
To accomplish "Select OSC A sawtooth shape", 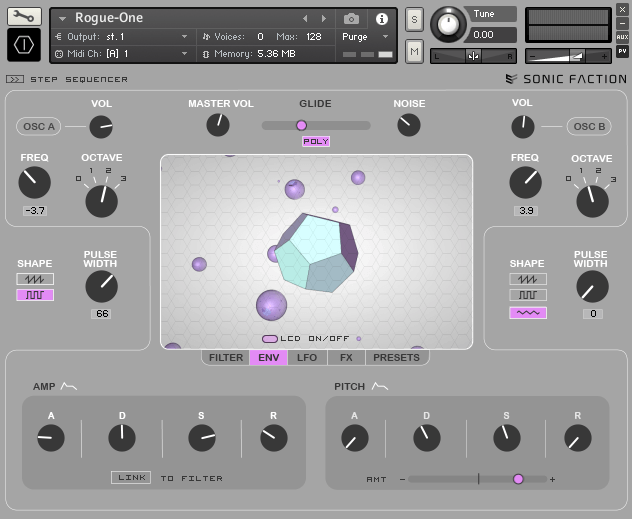I will (35, 279).
